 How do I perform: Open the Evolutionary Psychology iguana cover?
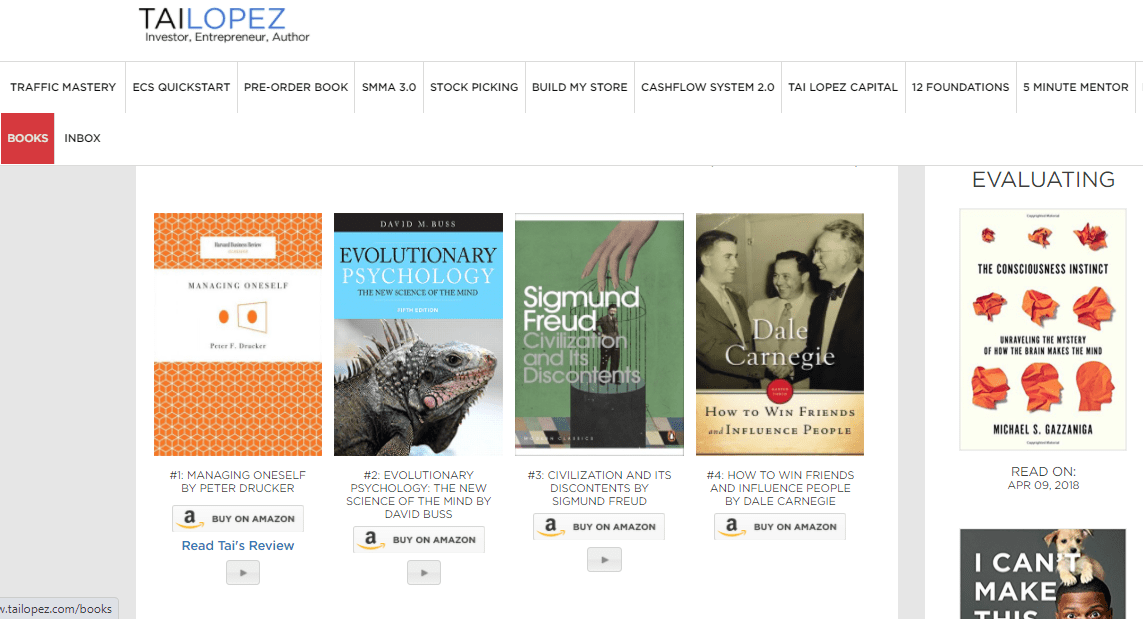click(418, 335)
